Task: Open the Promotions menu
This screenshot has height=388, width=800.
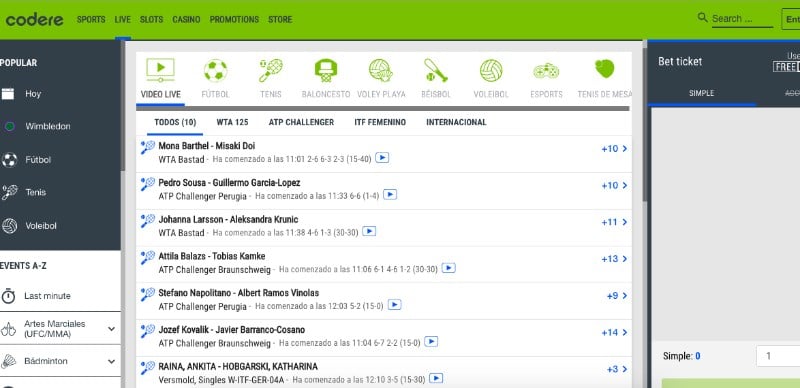Action: coord(234,19)
